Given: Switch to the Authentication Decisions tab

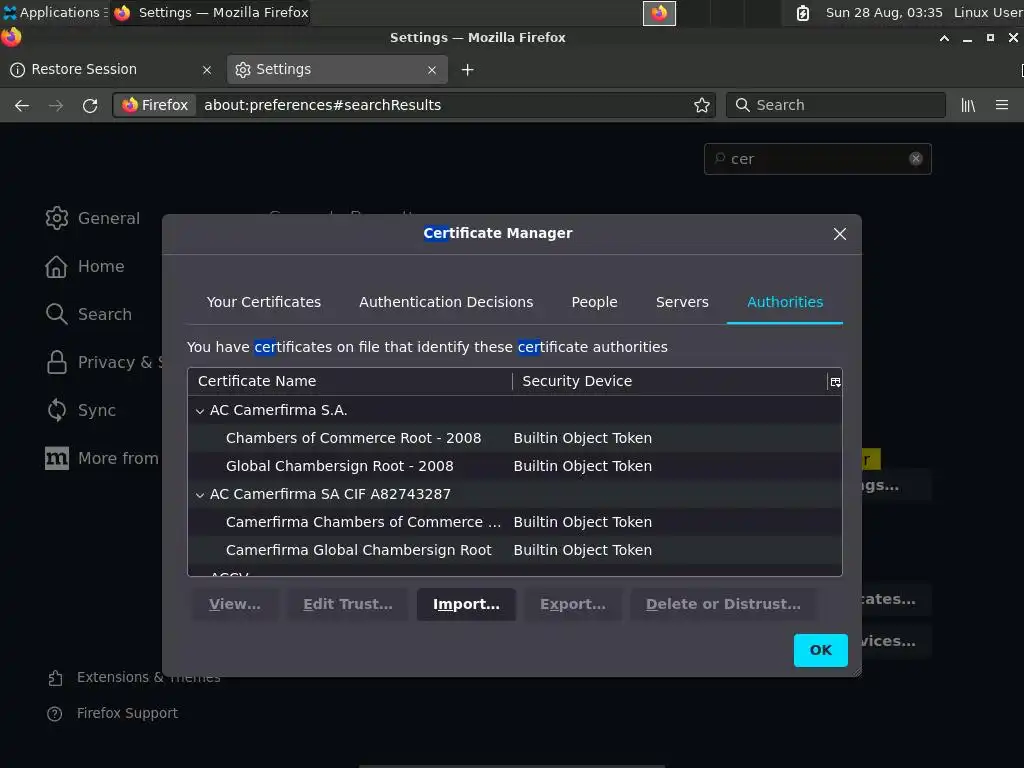Looking at the screenshot, I should tap(446, 302).
